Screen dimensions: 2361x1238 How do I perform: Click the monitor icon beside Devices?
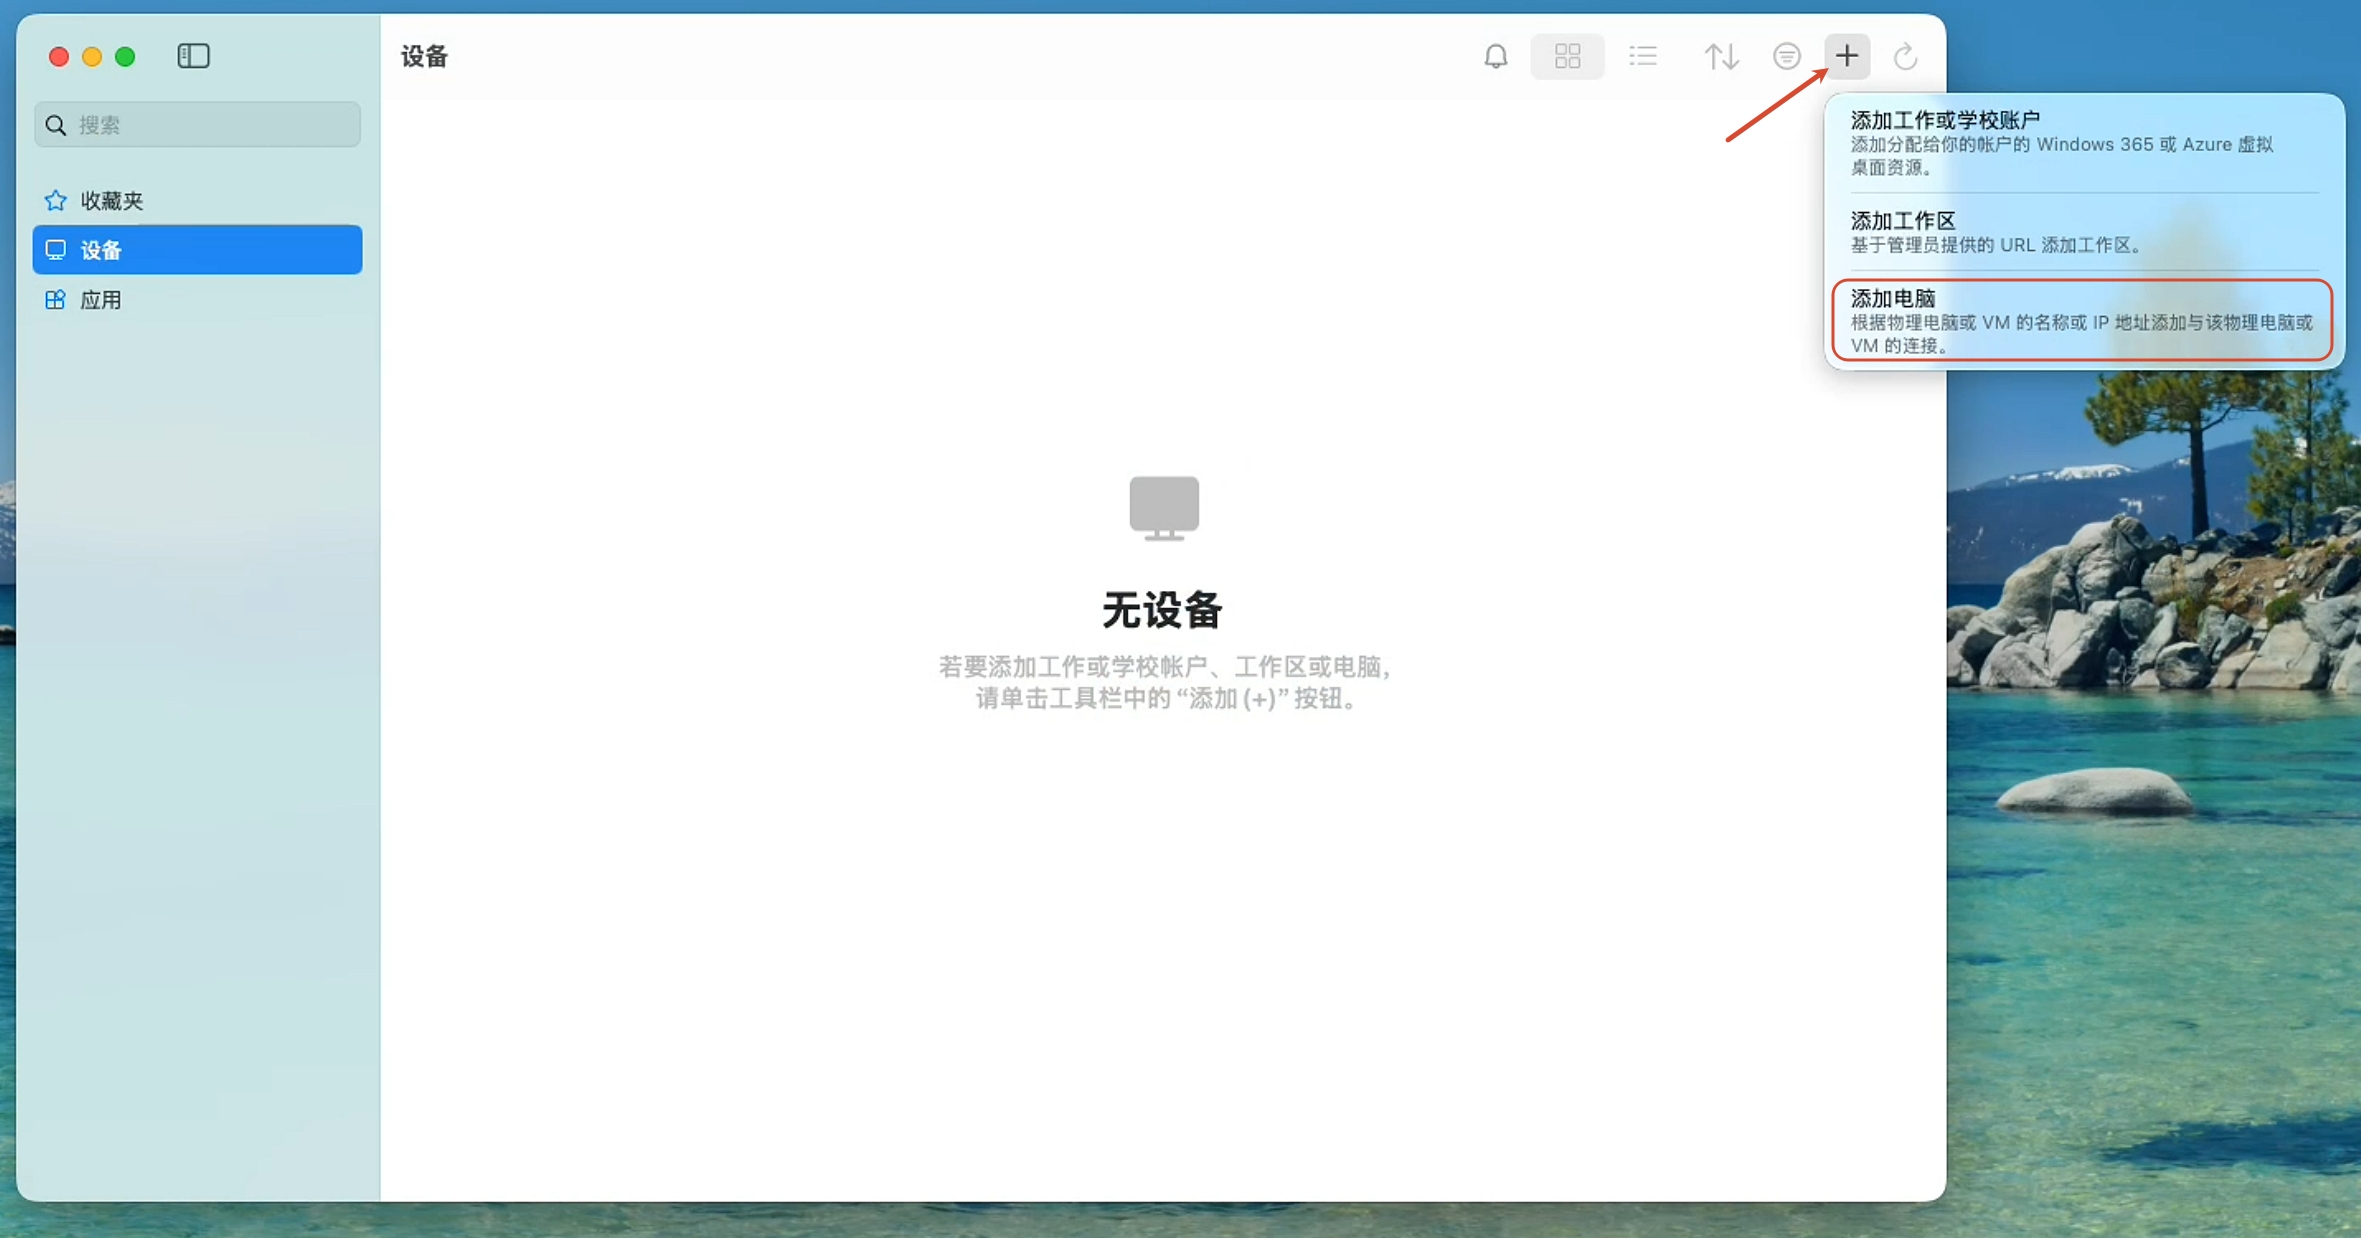56,250
